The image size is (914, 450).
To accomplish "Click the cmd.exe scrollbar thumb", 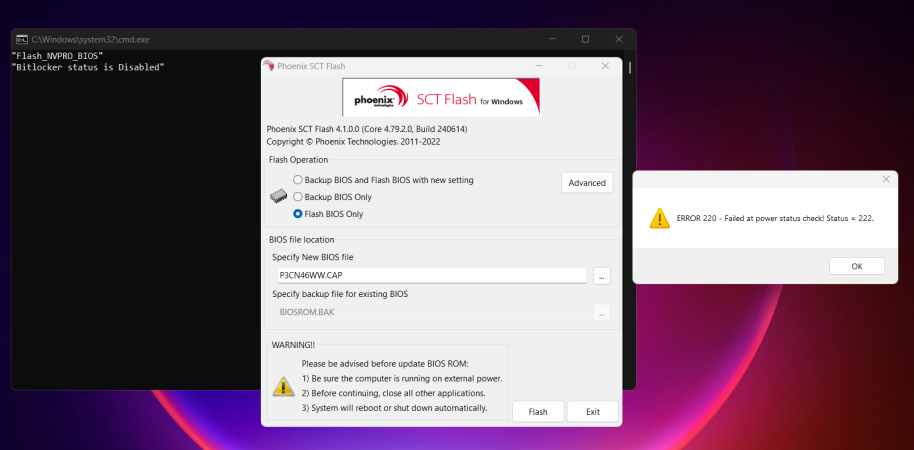I will pos(630,68).
